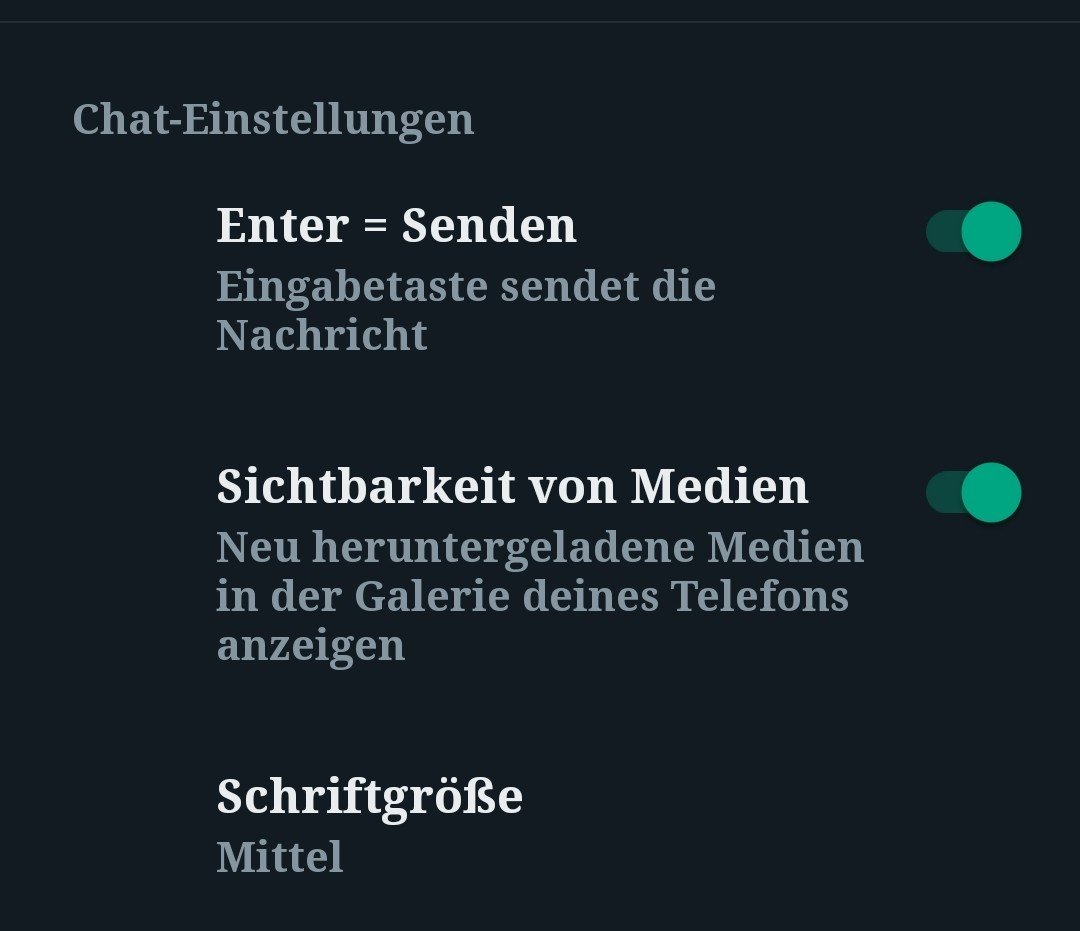1080x931 pixels.
Task: Click the green knob of the Enter = Senden switch
Action: tap(991, 231)
